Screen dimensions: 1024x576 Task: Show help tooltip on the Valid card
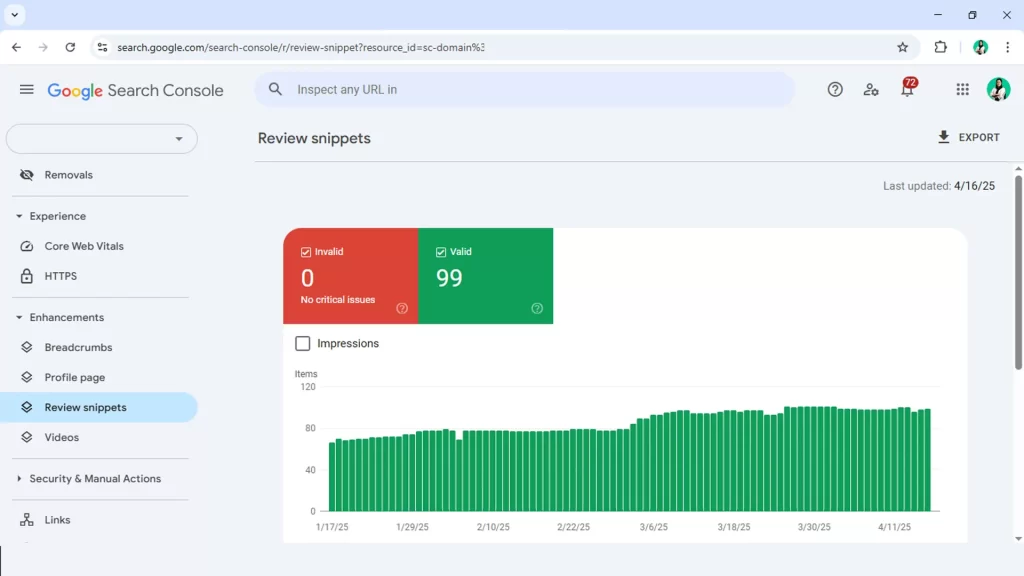pyautogui.click(x=537, y=308)
